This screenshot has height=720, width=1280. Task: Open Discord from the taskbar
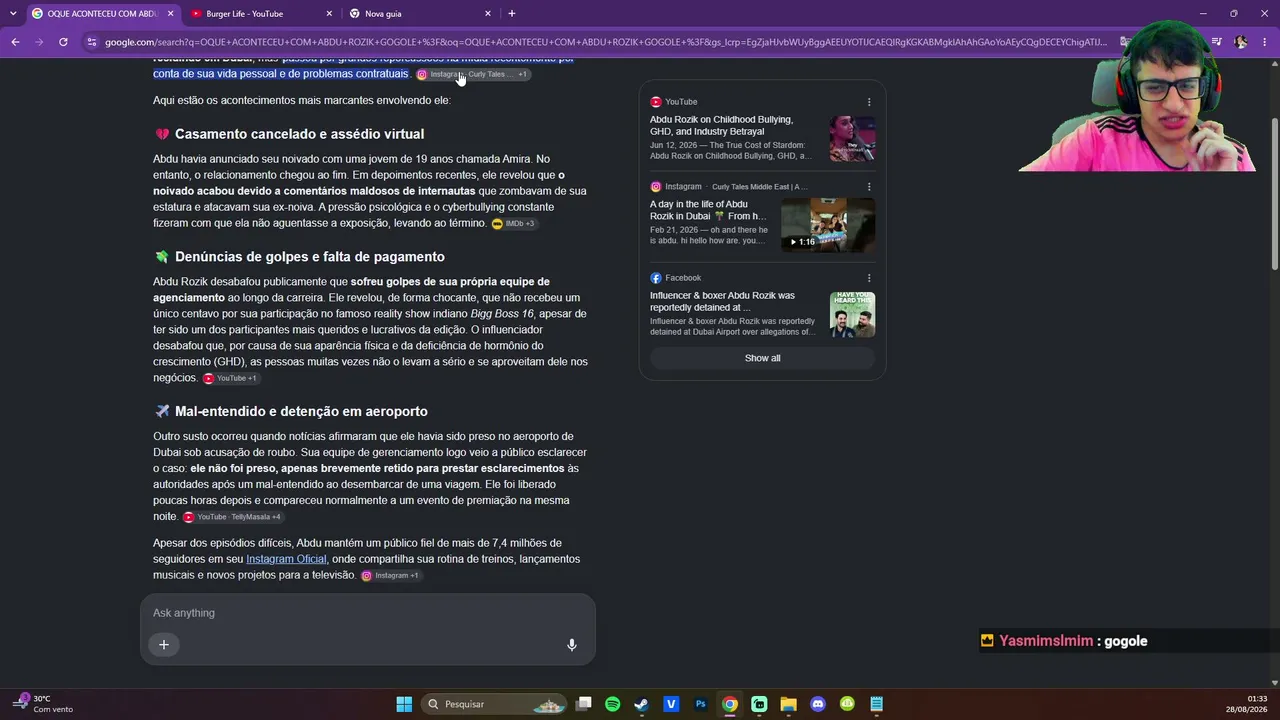point(818,704)
